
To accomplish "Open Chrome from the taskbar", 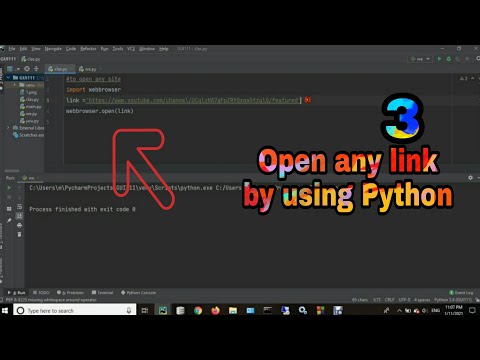I will [x=198, y=311].
